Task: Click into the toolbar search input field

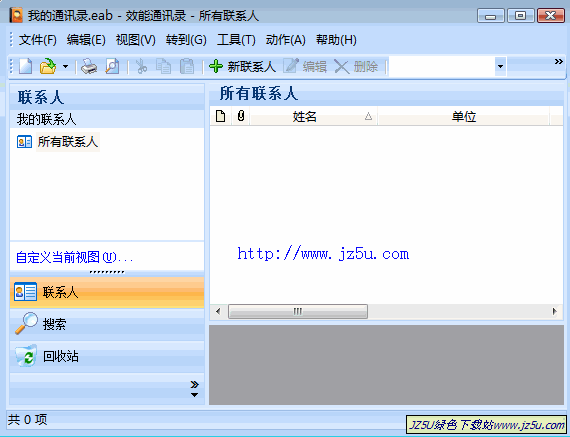Action: (x=442, y=67)
